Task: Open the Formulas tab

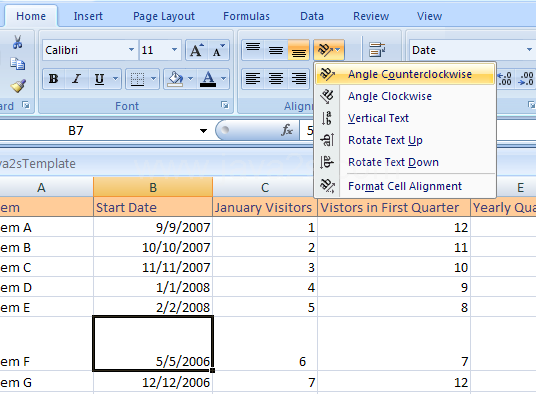Action: click(246, 16)
